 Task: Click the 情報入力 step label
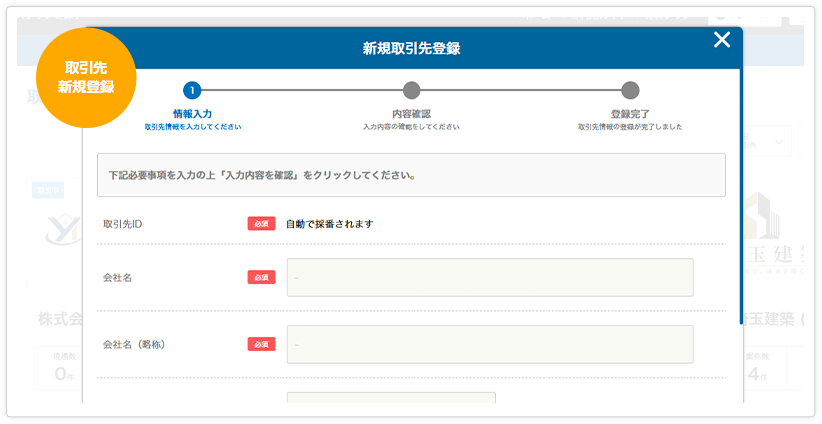pyautogui.click(x=192, y=114)
